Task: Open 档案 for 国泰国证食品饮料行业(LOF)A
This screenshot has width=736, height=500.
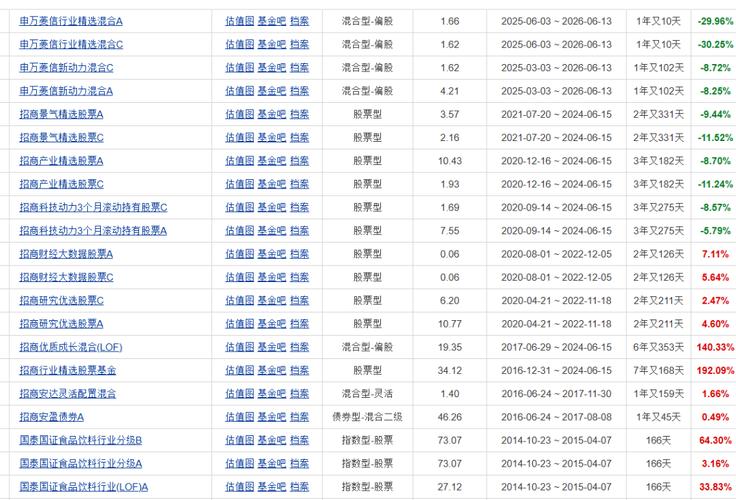Action: (x=299, y=487)
